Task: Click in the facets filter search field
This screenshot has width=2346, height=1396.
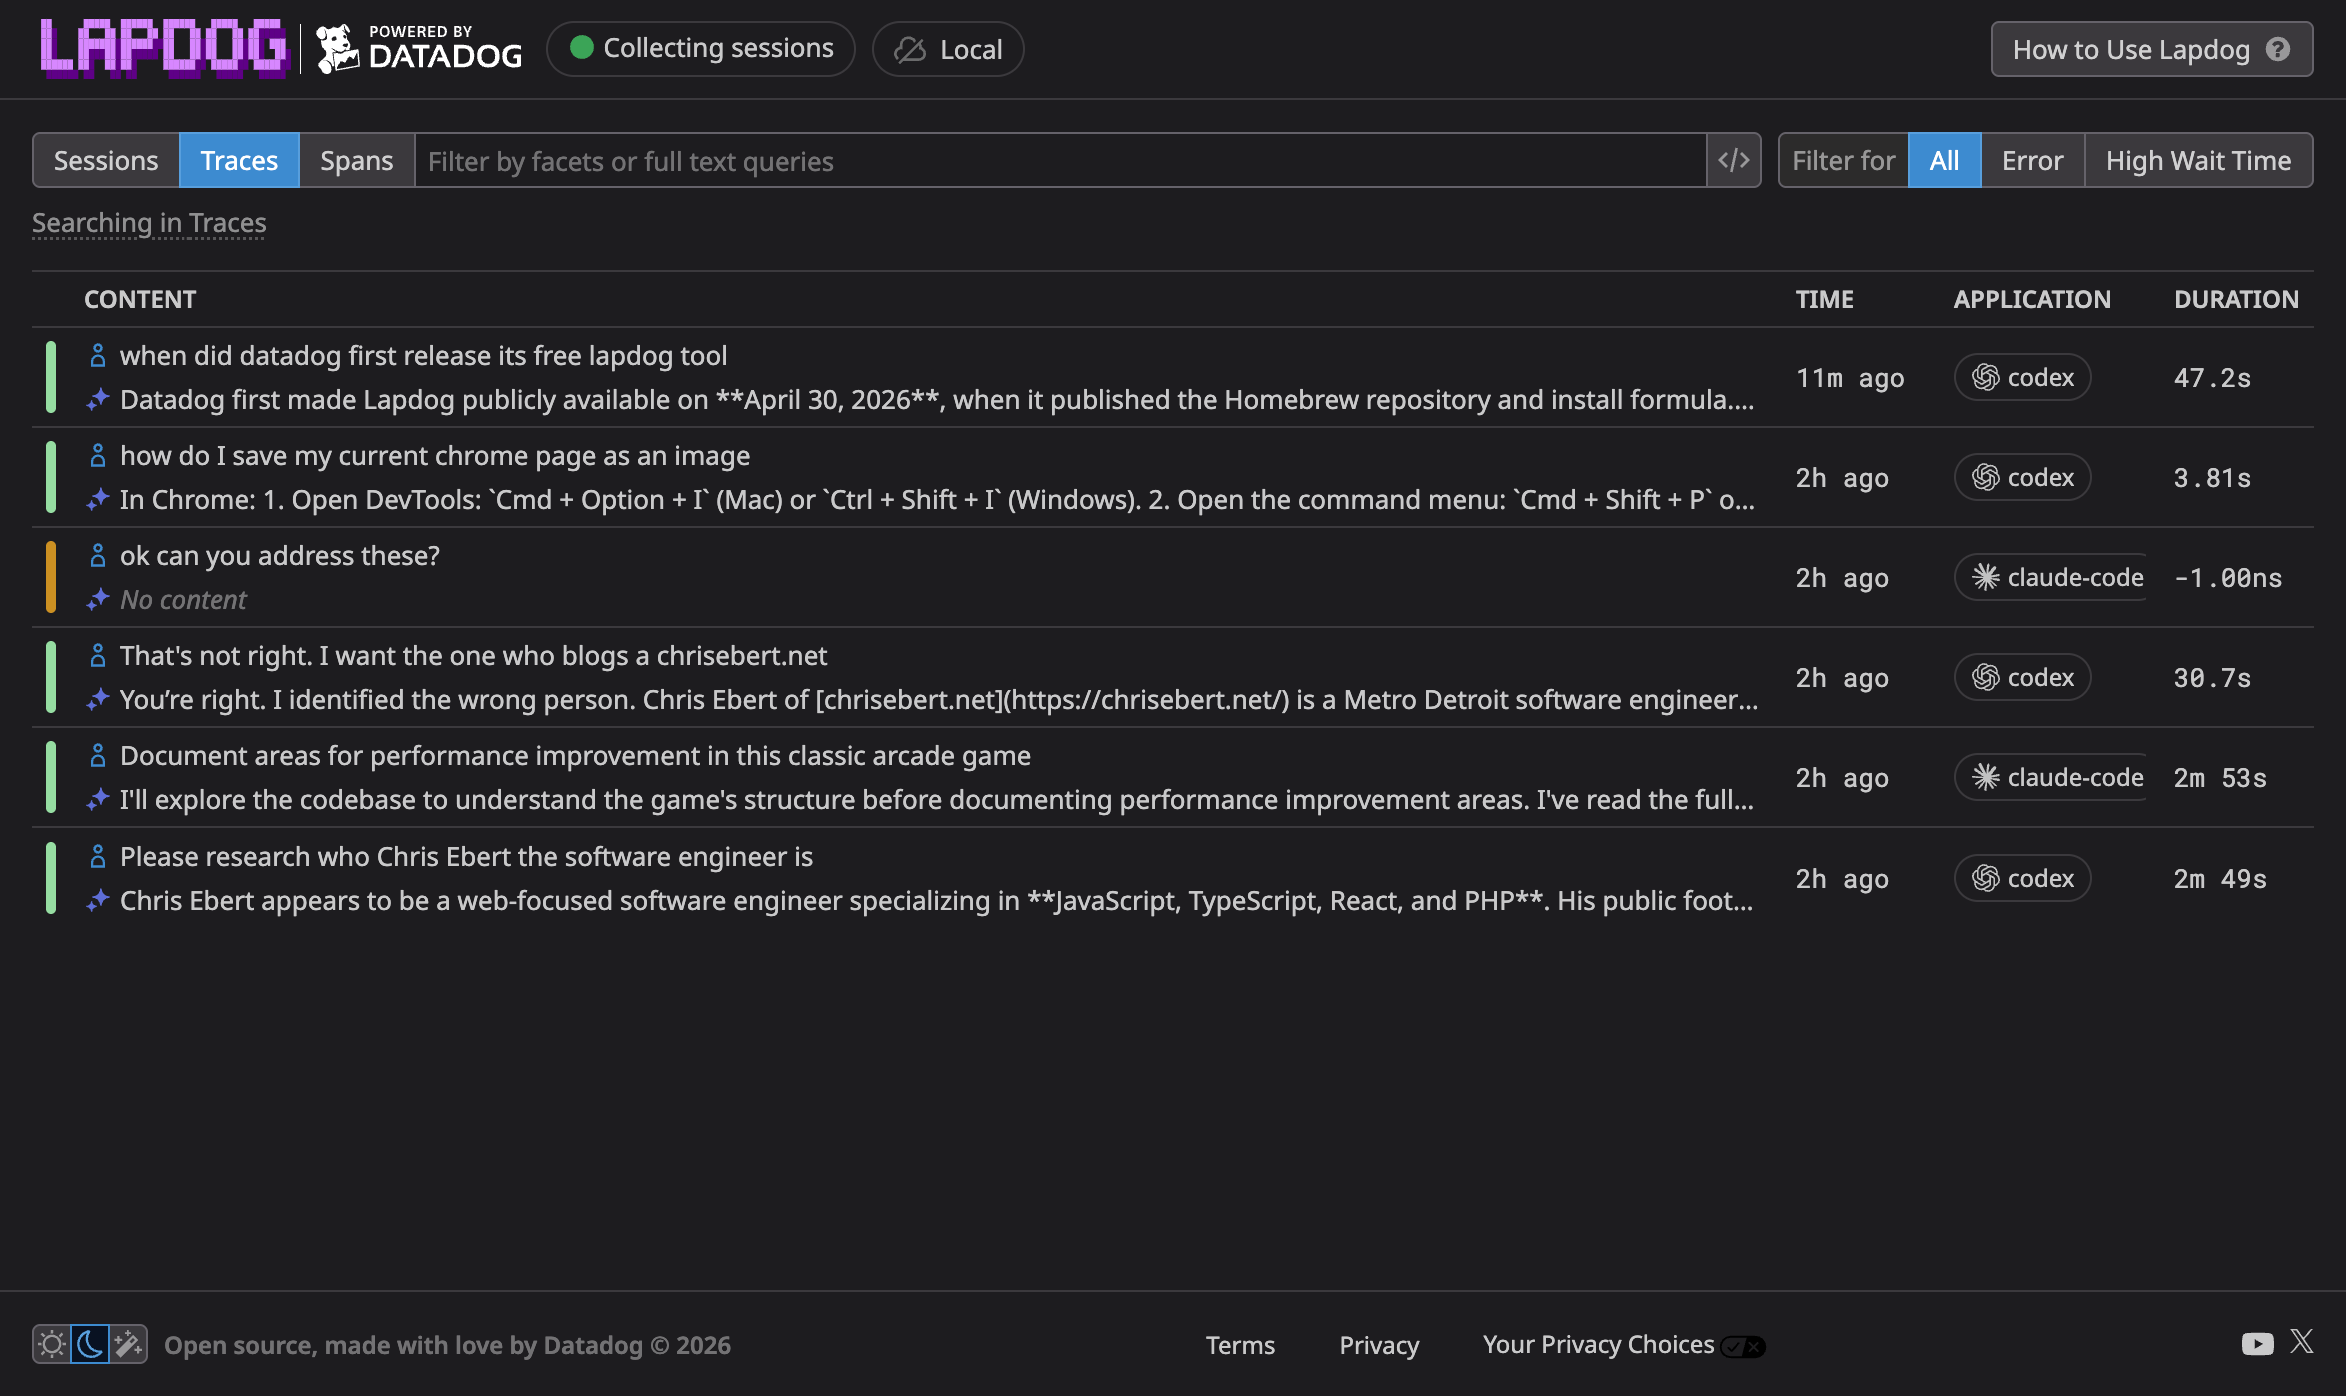Action: (x=1060, y=160)
